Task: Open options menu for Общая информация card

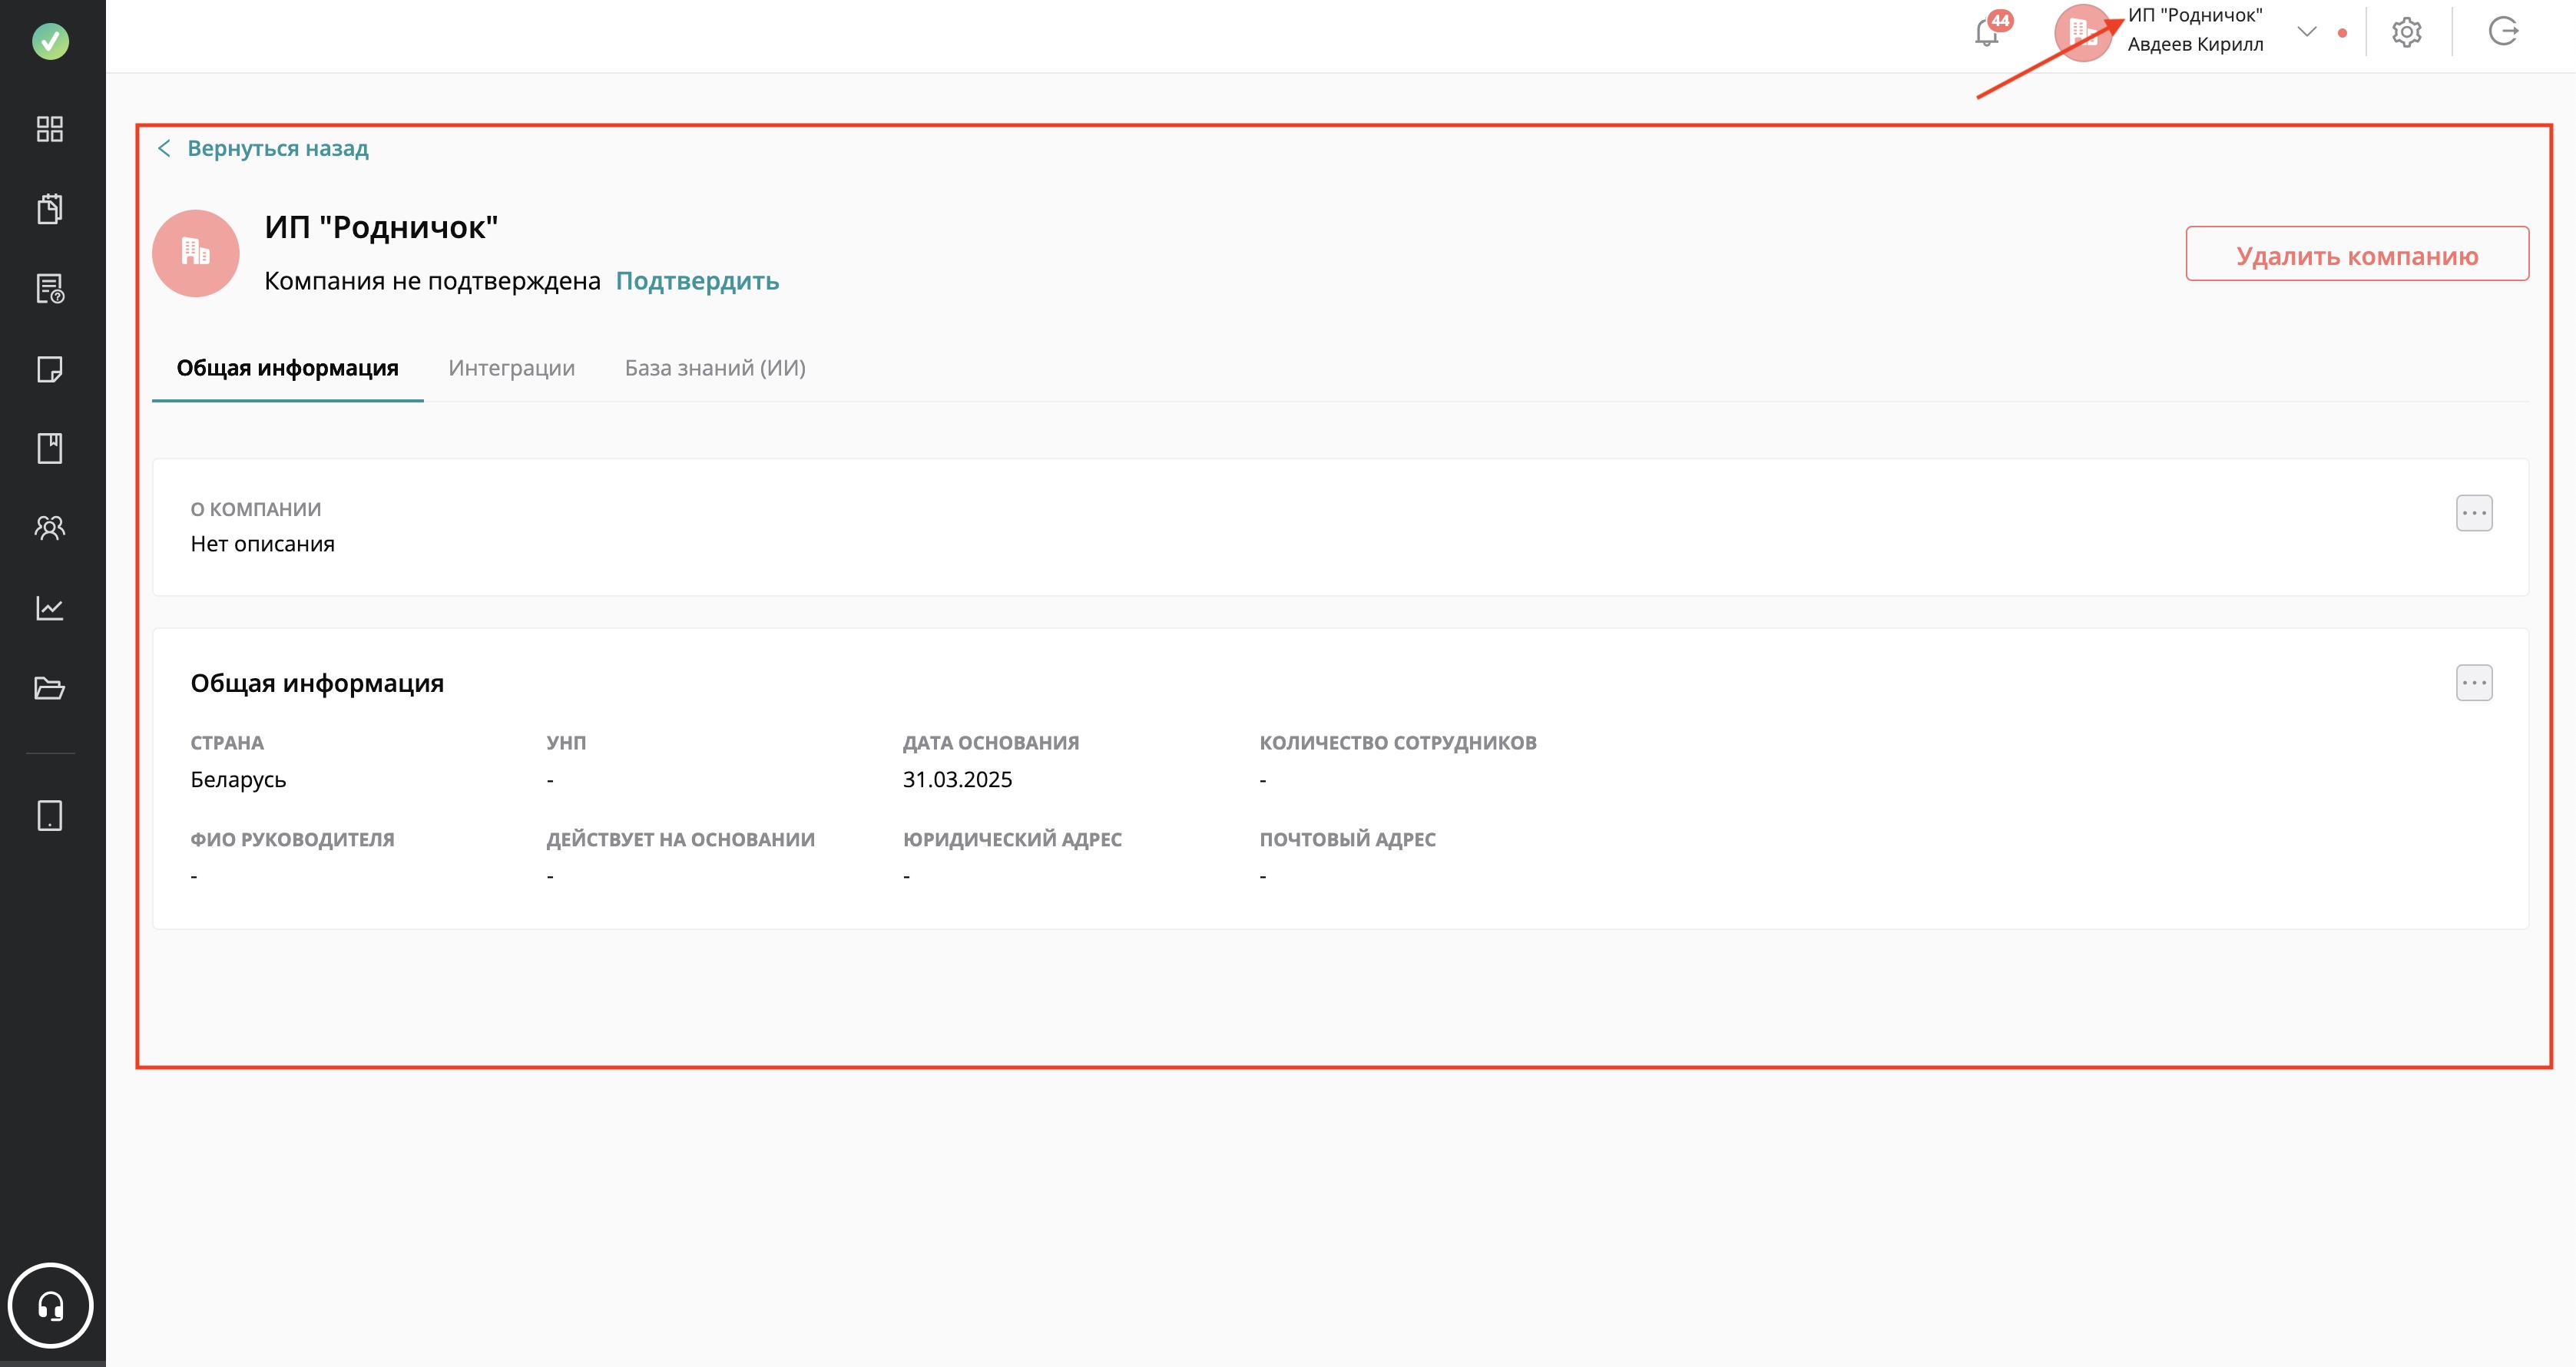Action: pos(2473,683)
